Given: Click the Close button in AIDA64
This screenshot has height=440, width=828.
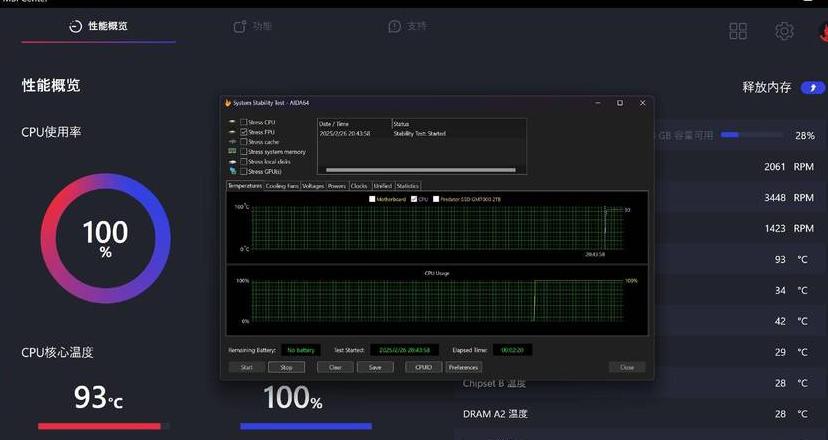Looking at the screenshot, I should tap(627, 367).
